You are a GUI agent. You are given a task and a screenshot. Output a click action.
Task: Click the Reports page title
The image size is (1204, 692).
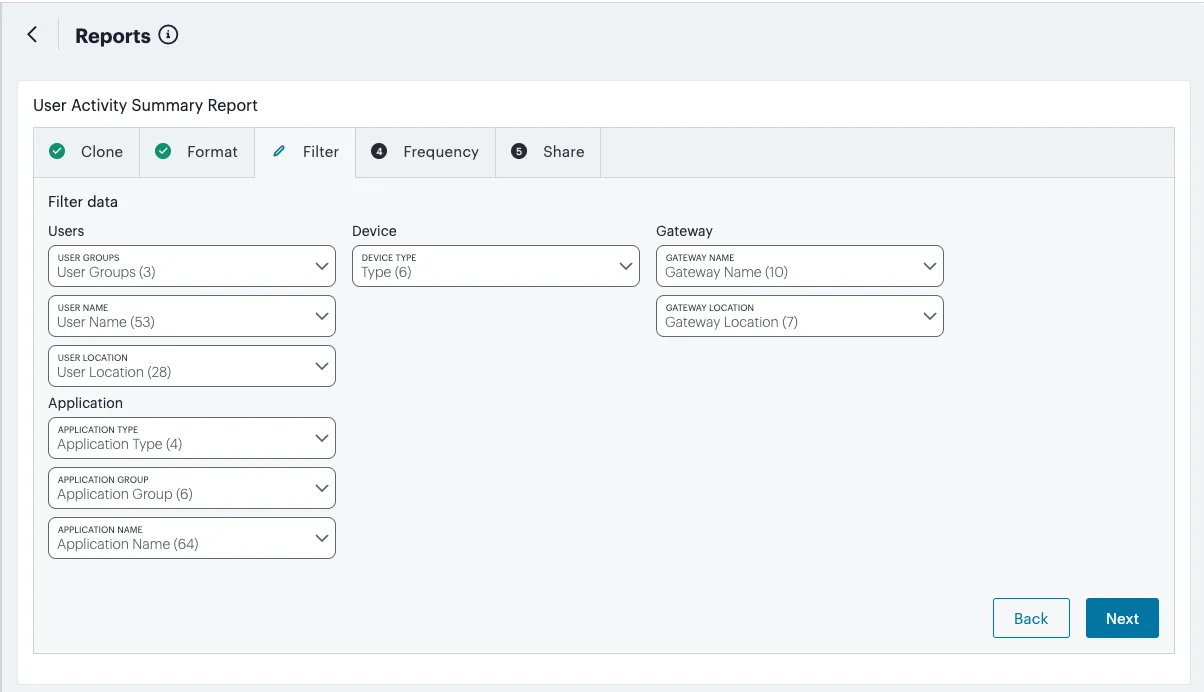click(113, 36)
